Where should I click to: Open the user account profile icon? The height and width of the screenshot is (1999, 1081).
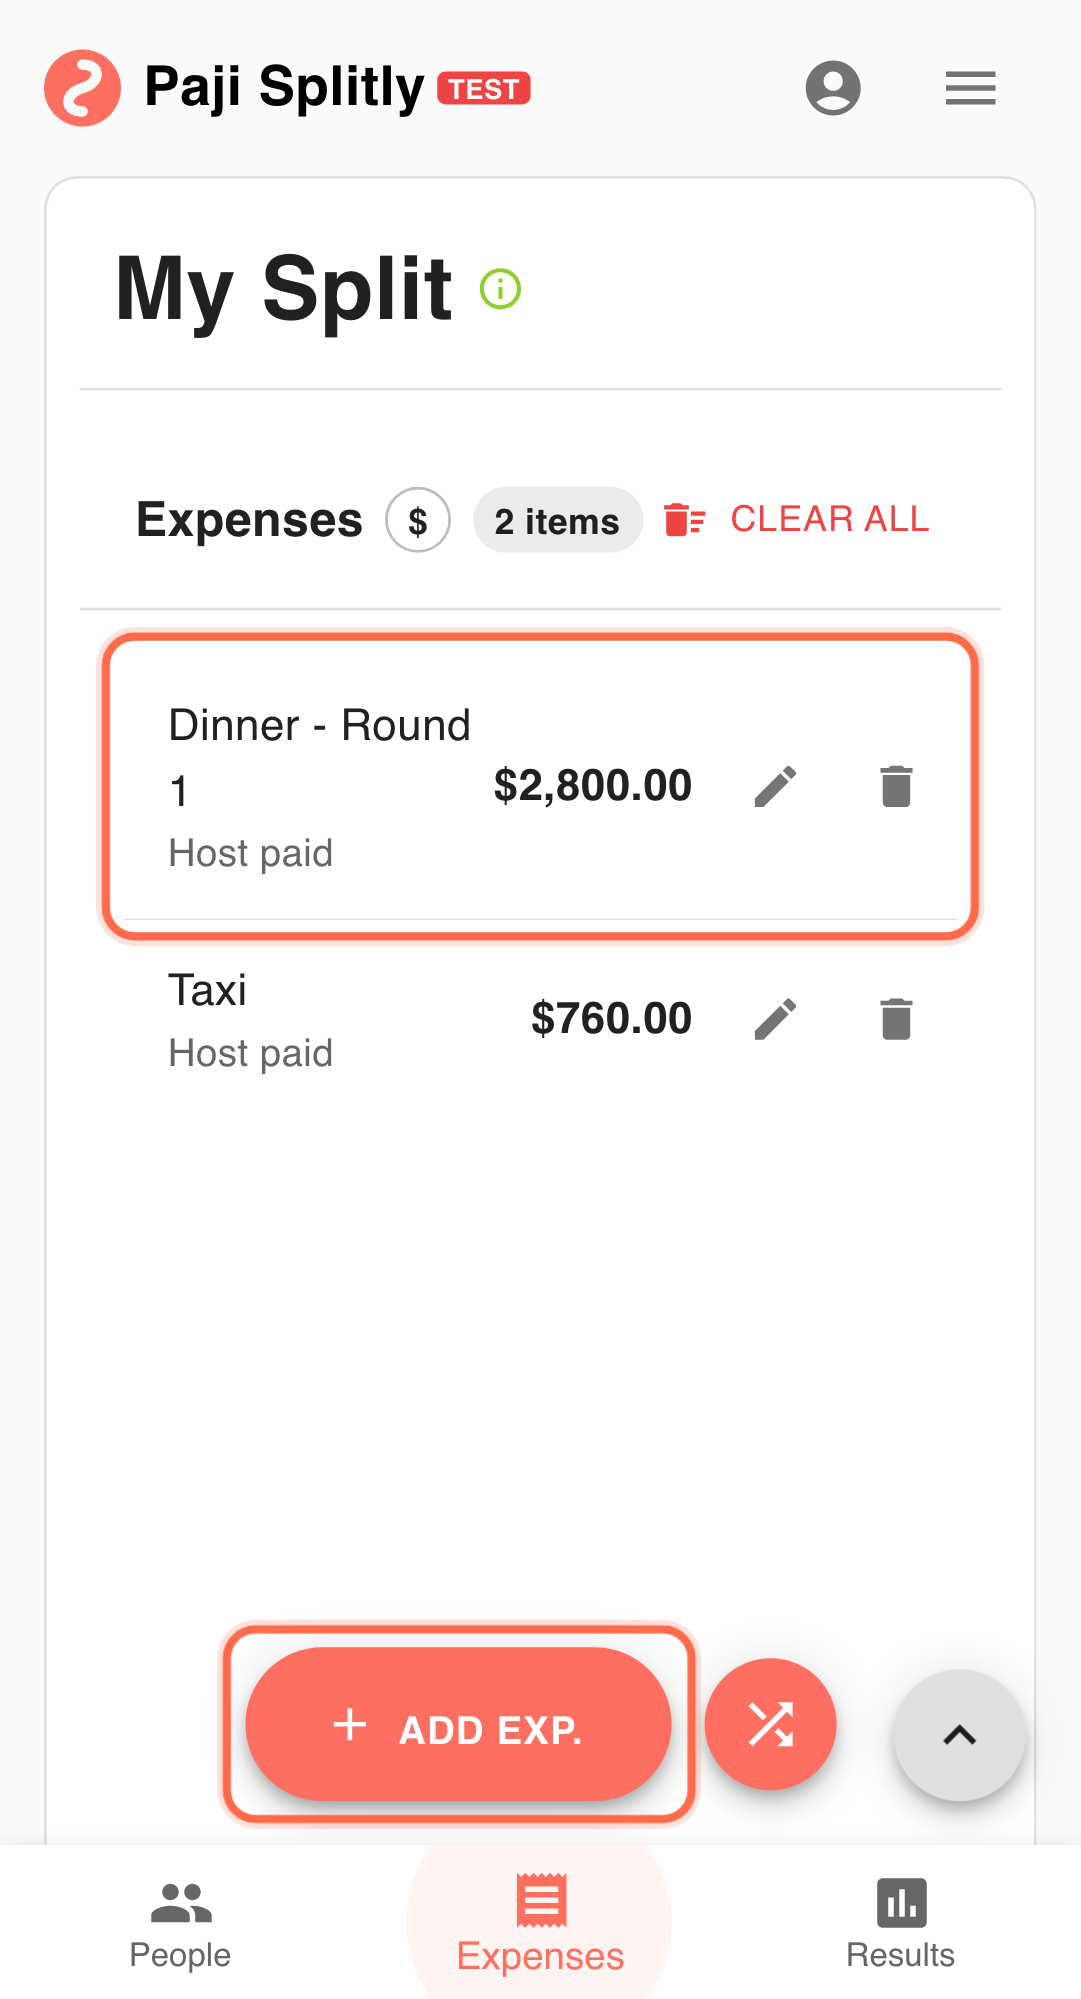pyautogui.click(x=833, y=88)
